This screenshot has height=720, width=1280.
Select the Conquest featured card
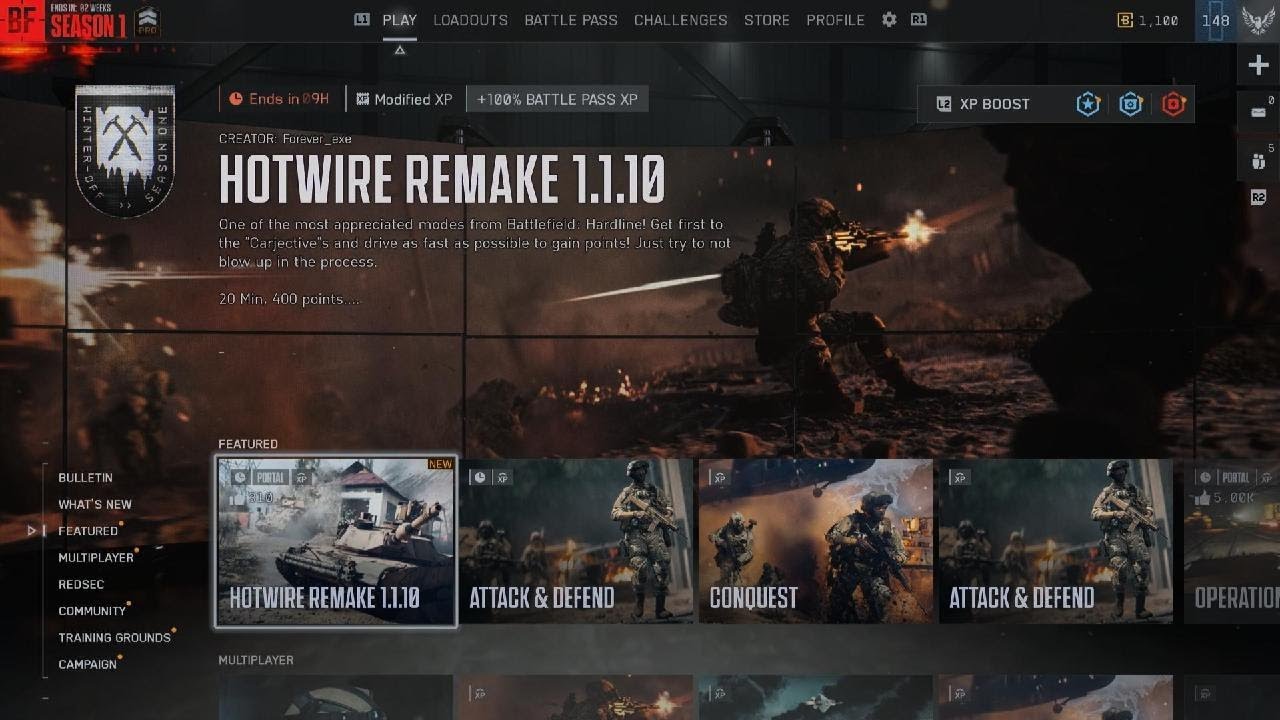click(x=815, y=541)
